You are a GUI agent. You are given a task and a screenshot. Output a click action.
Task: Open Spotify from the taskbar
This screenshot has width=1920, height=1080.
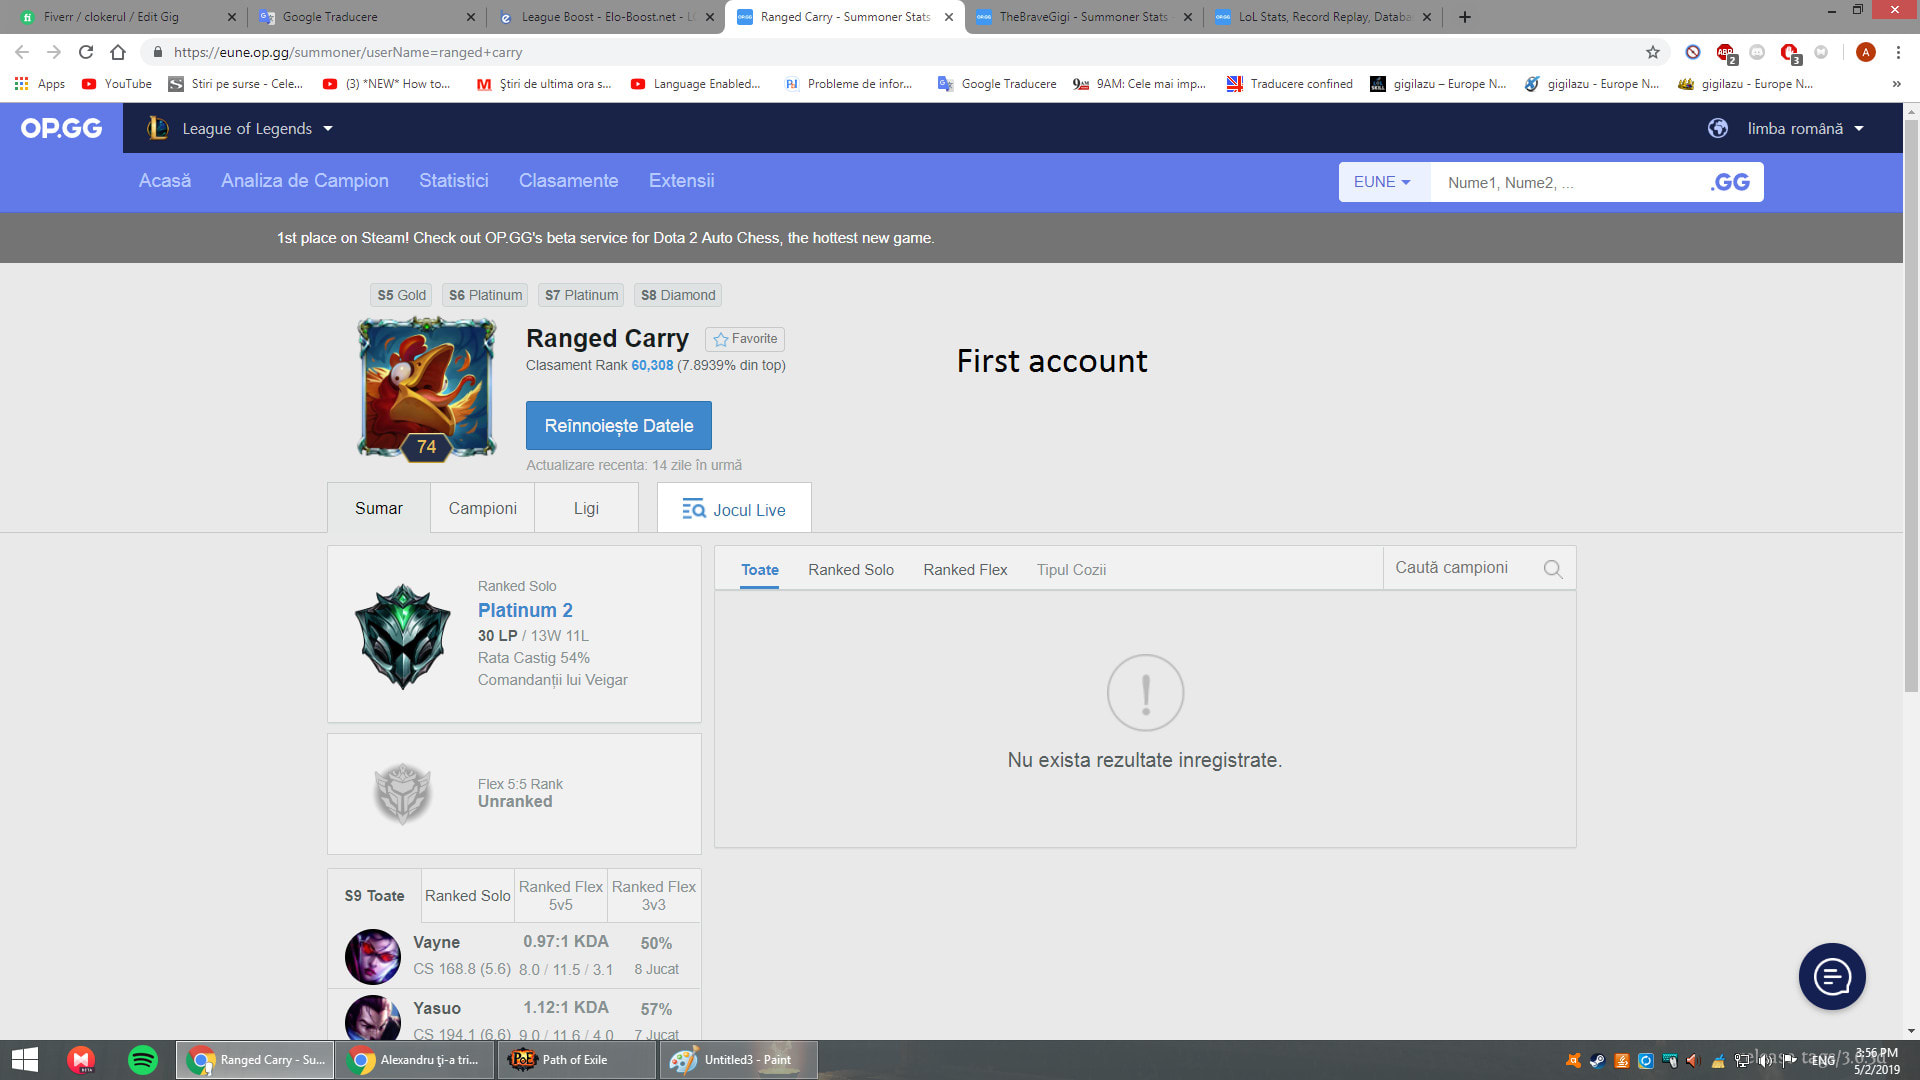point(143,1060)
